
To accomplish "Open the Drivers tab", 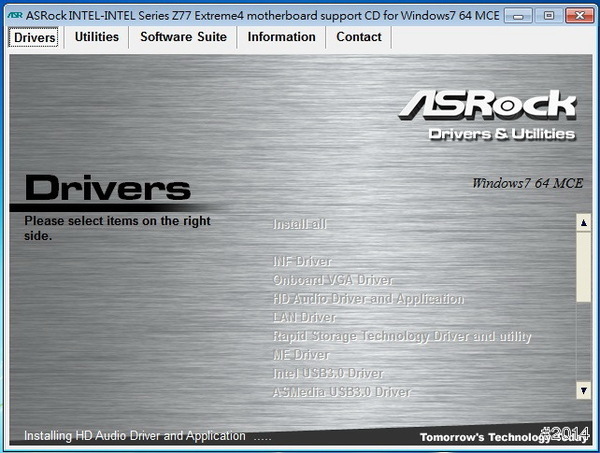I will [34, 37].
